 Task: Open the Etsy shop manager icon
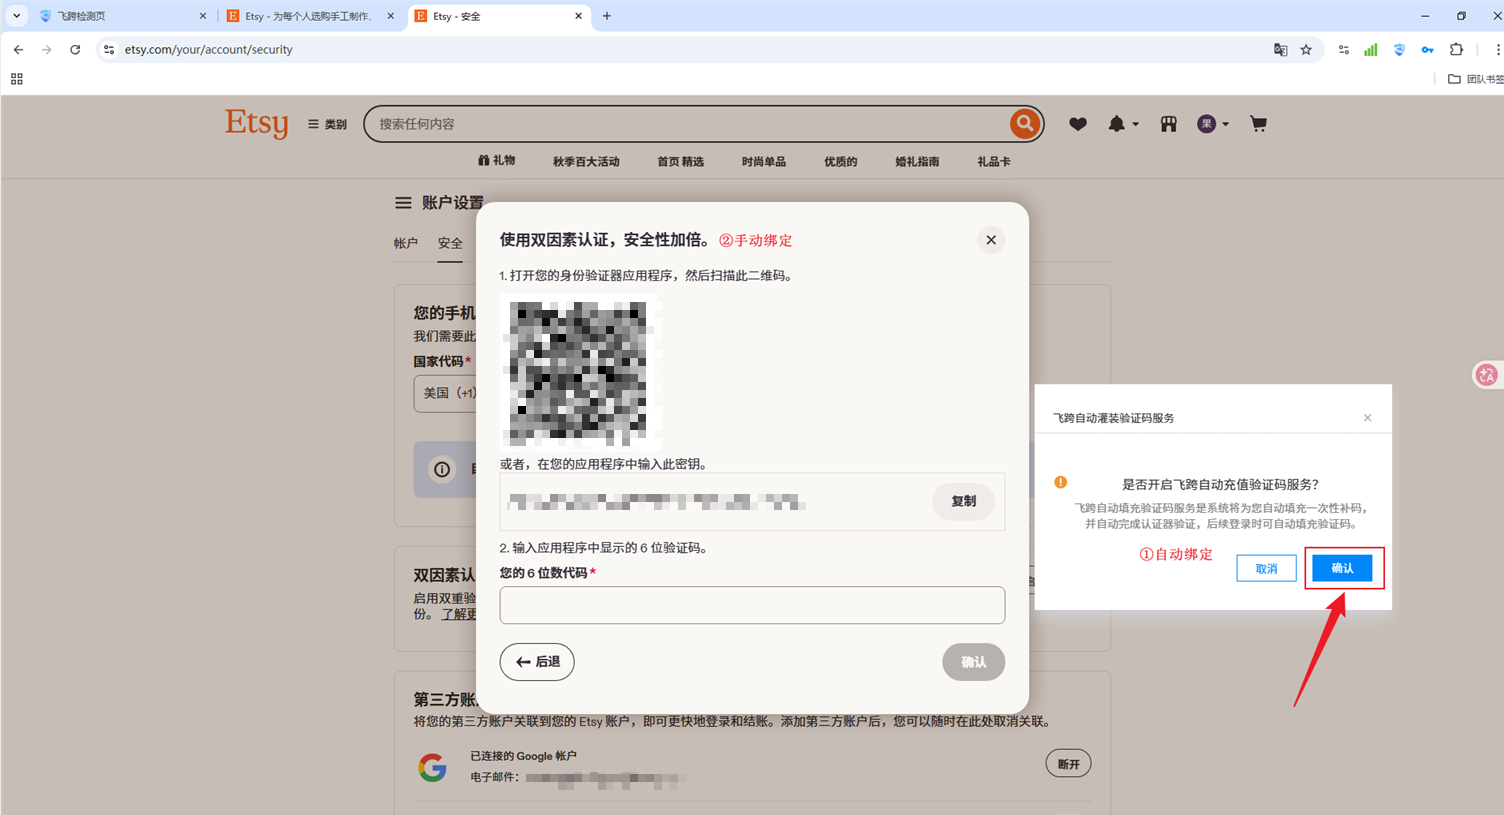click(1168, 124)
